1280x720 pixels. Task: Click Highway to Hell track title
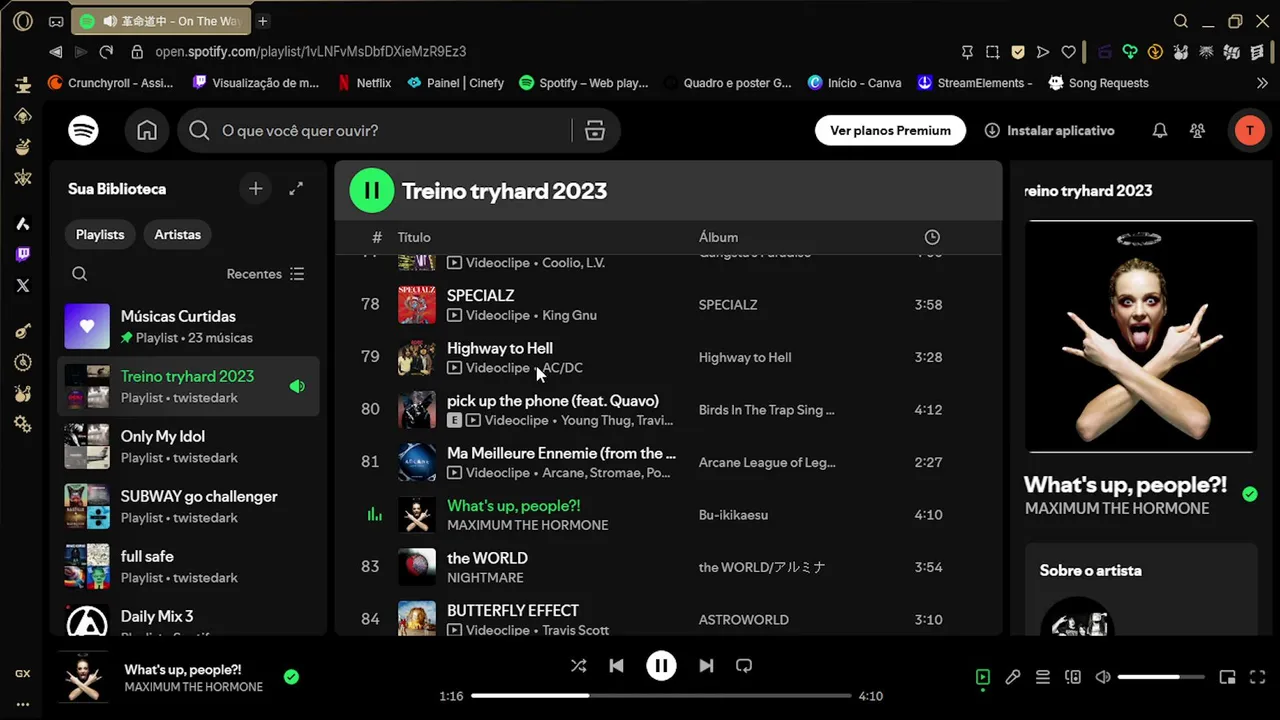pyautogui.click(x=500, y=348)
